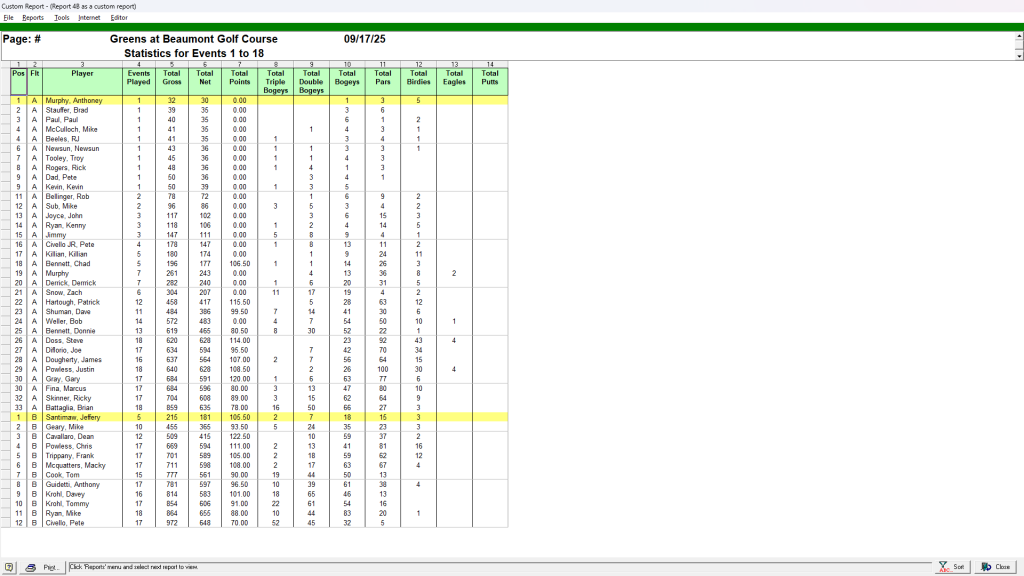The width and height of the screenshot is (1024, 576).
Task: Click the header scroll down arrow
Action: (1018, 56)
